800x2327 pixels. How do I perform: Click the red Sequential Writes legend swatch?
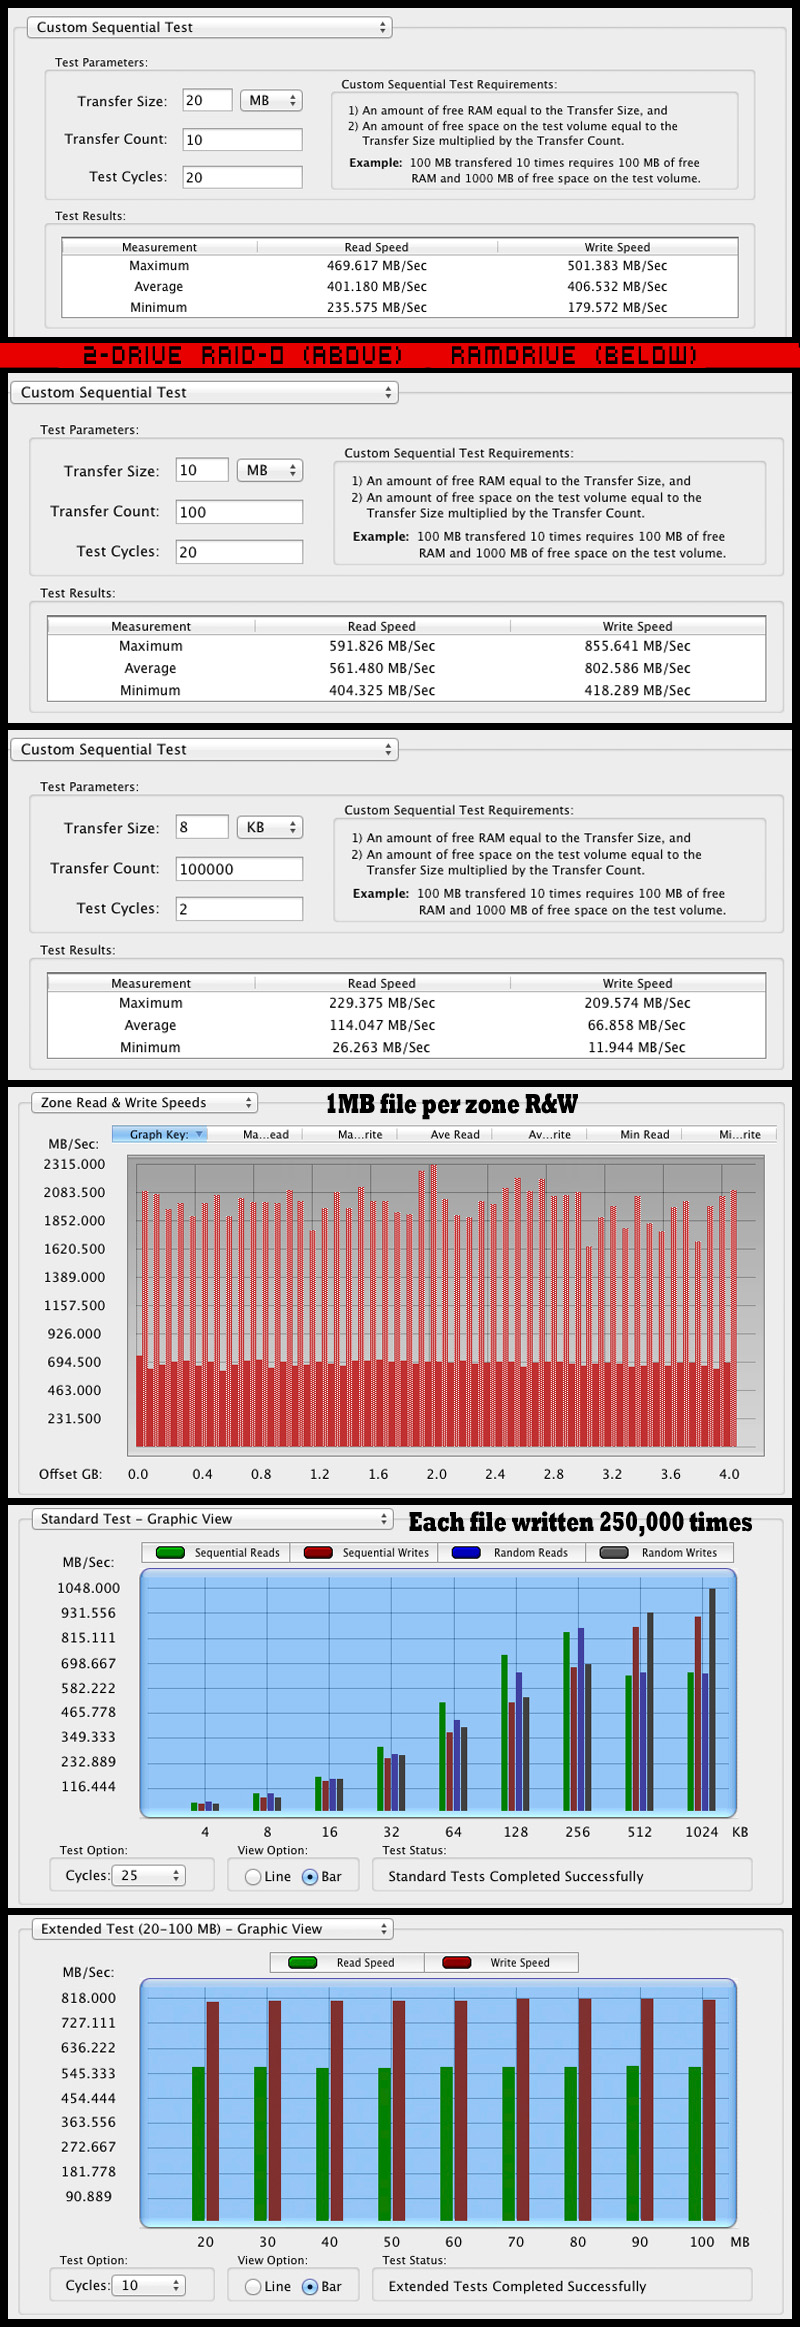pos(318,1553)
